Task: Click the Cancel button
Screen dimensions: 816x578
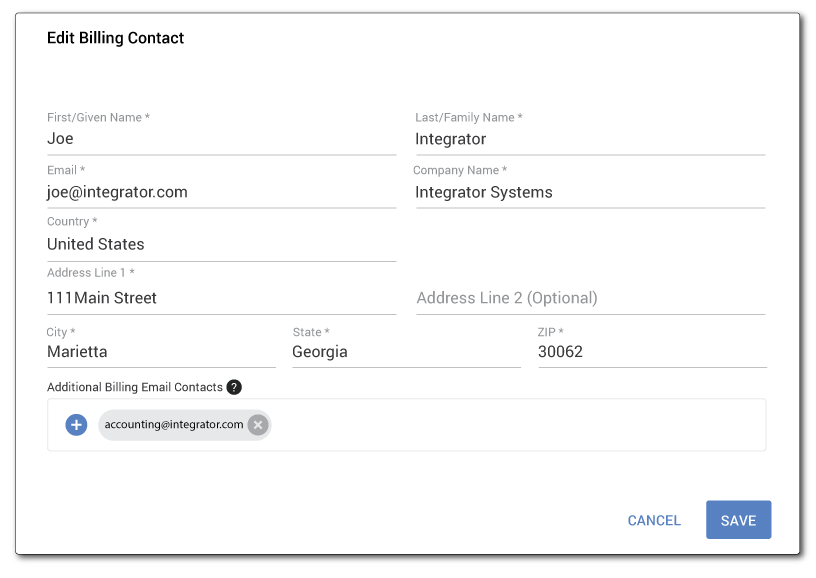Action: point(654,521)
